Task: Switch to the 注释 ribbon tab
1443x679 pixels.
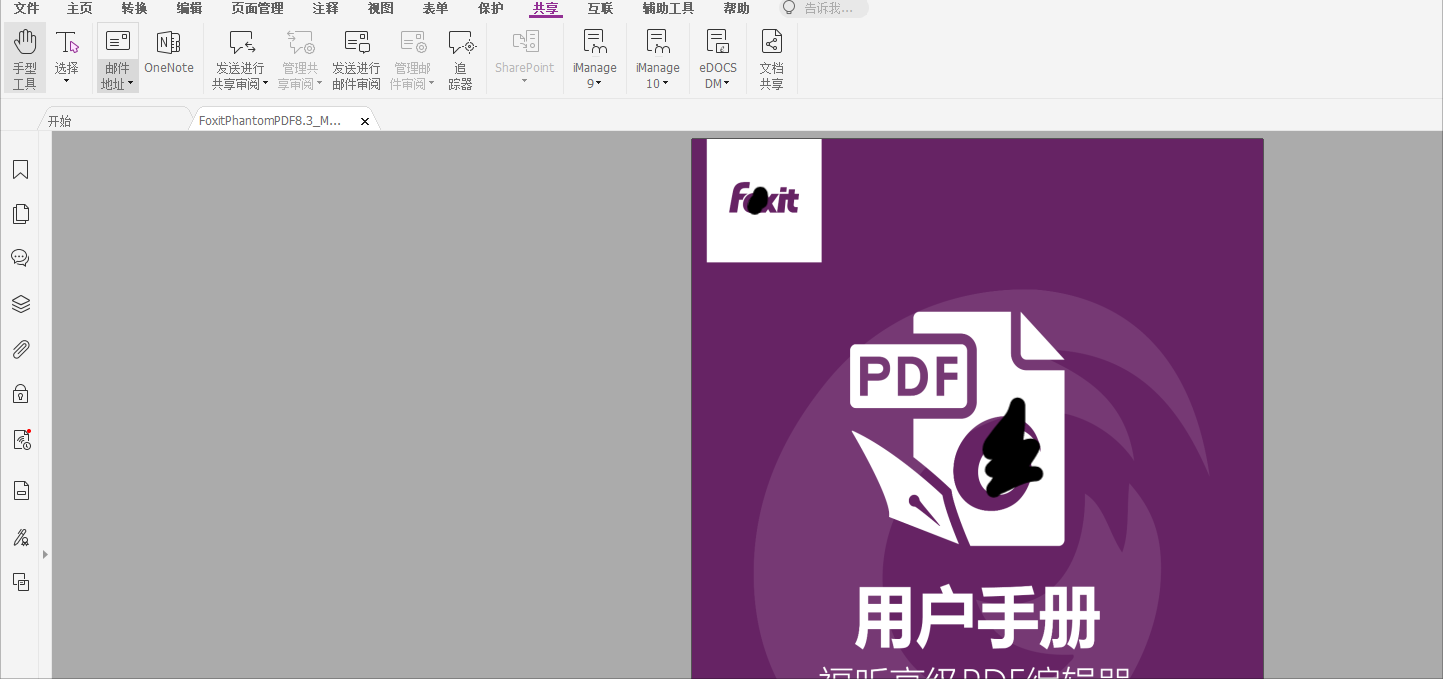Action: pyautogui.click(x=325, y=8)
